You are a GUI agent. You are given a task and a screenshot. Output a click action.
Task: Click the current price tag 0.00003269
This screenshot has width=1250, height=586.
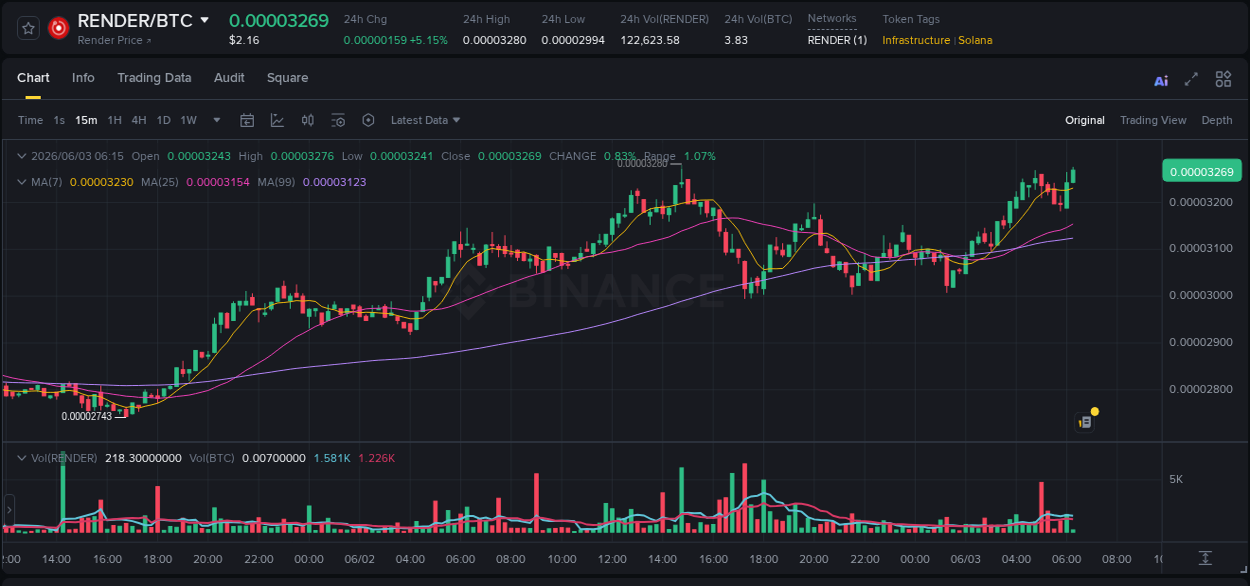pyautogui.click(x=1201, y=171)
